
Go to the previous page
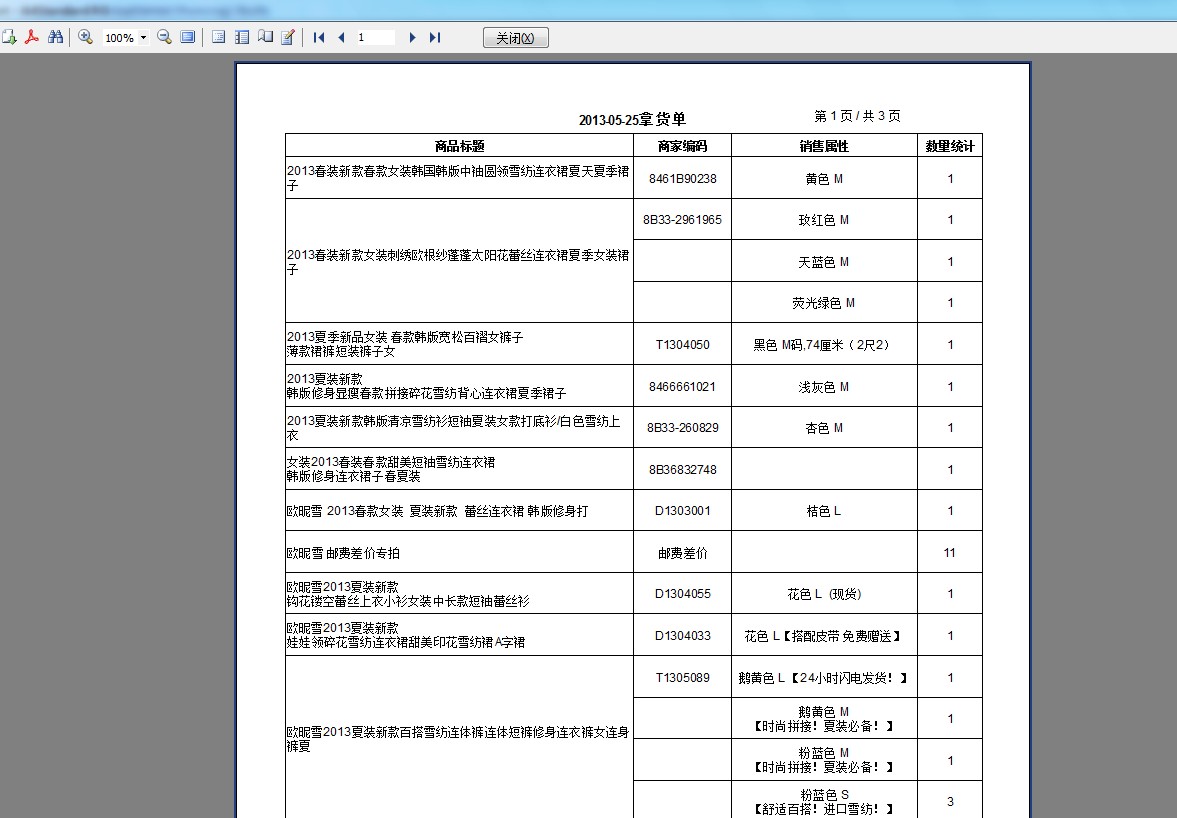coord(342,38)
